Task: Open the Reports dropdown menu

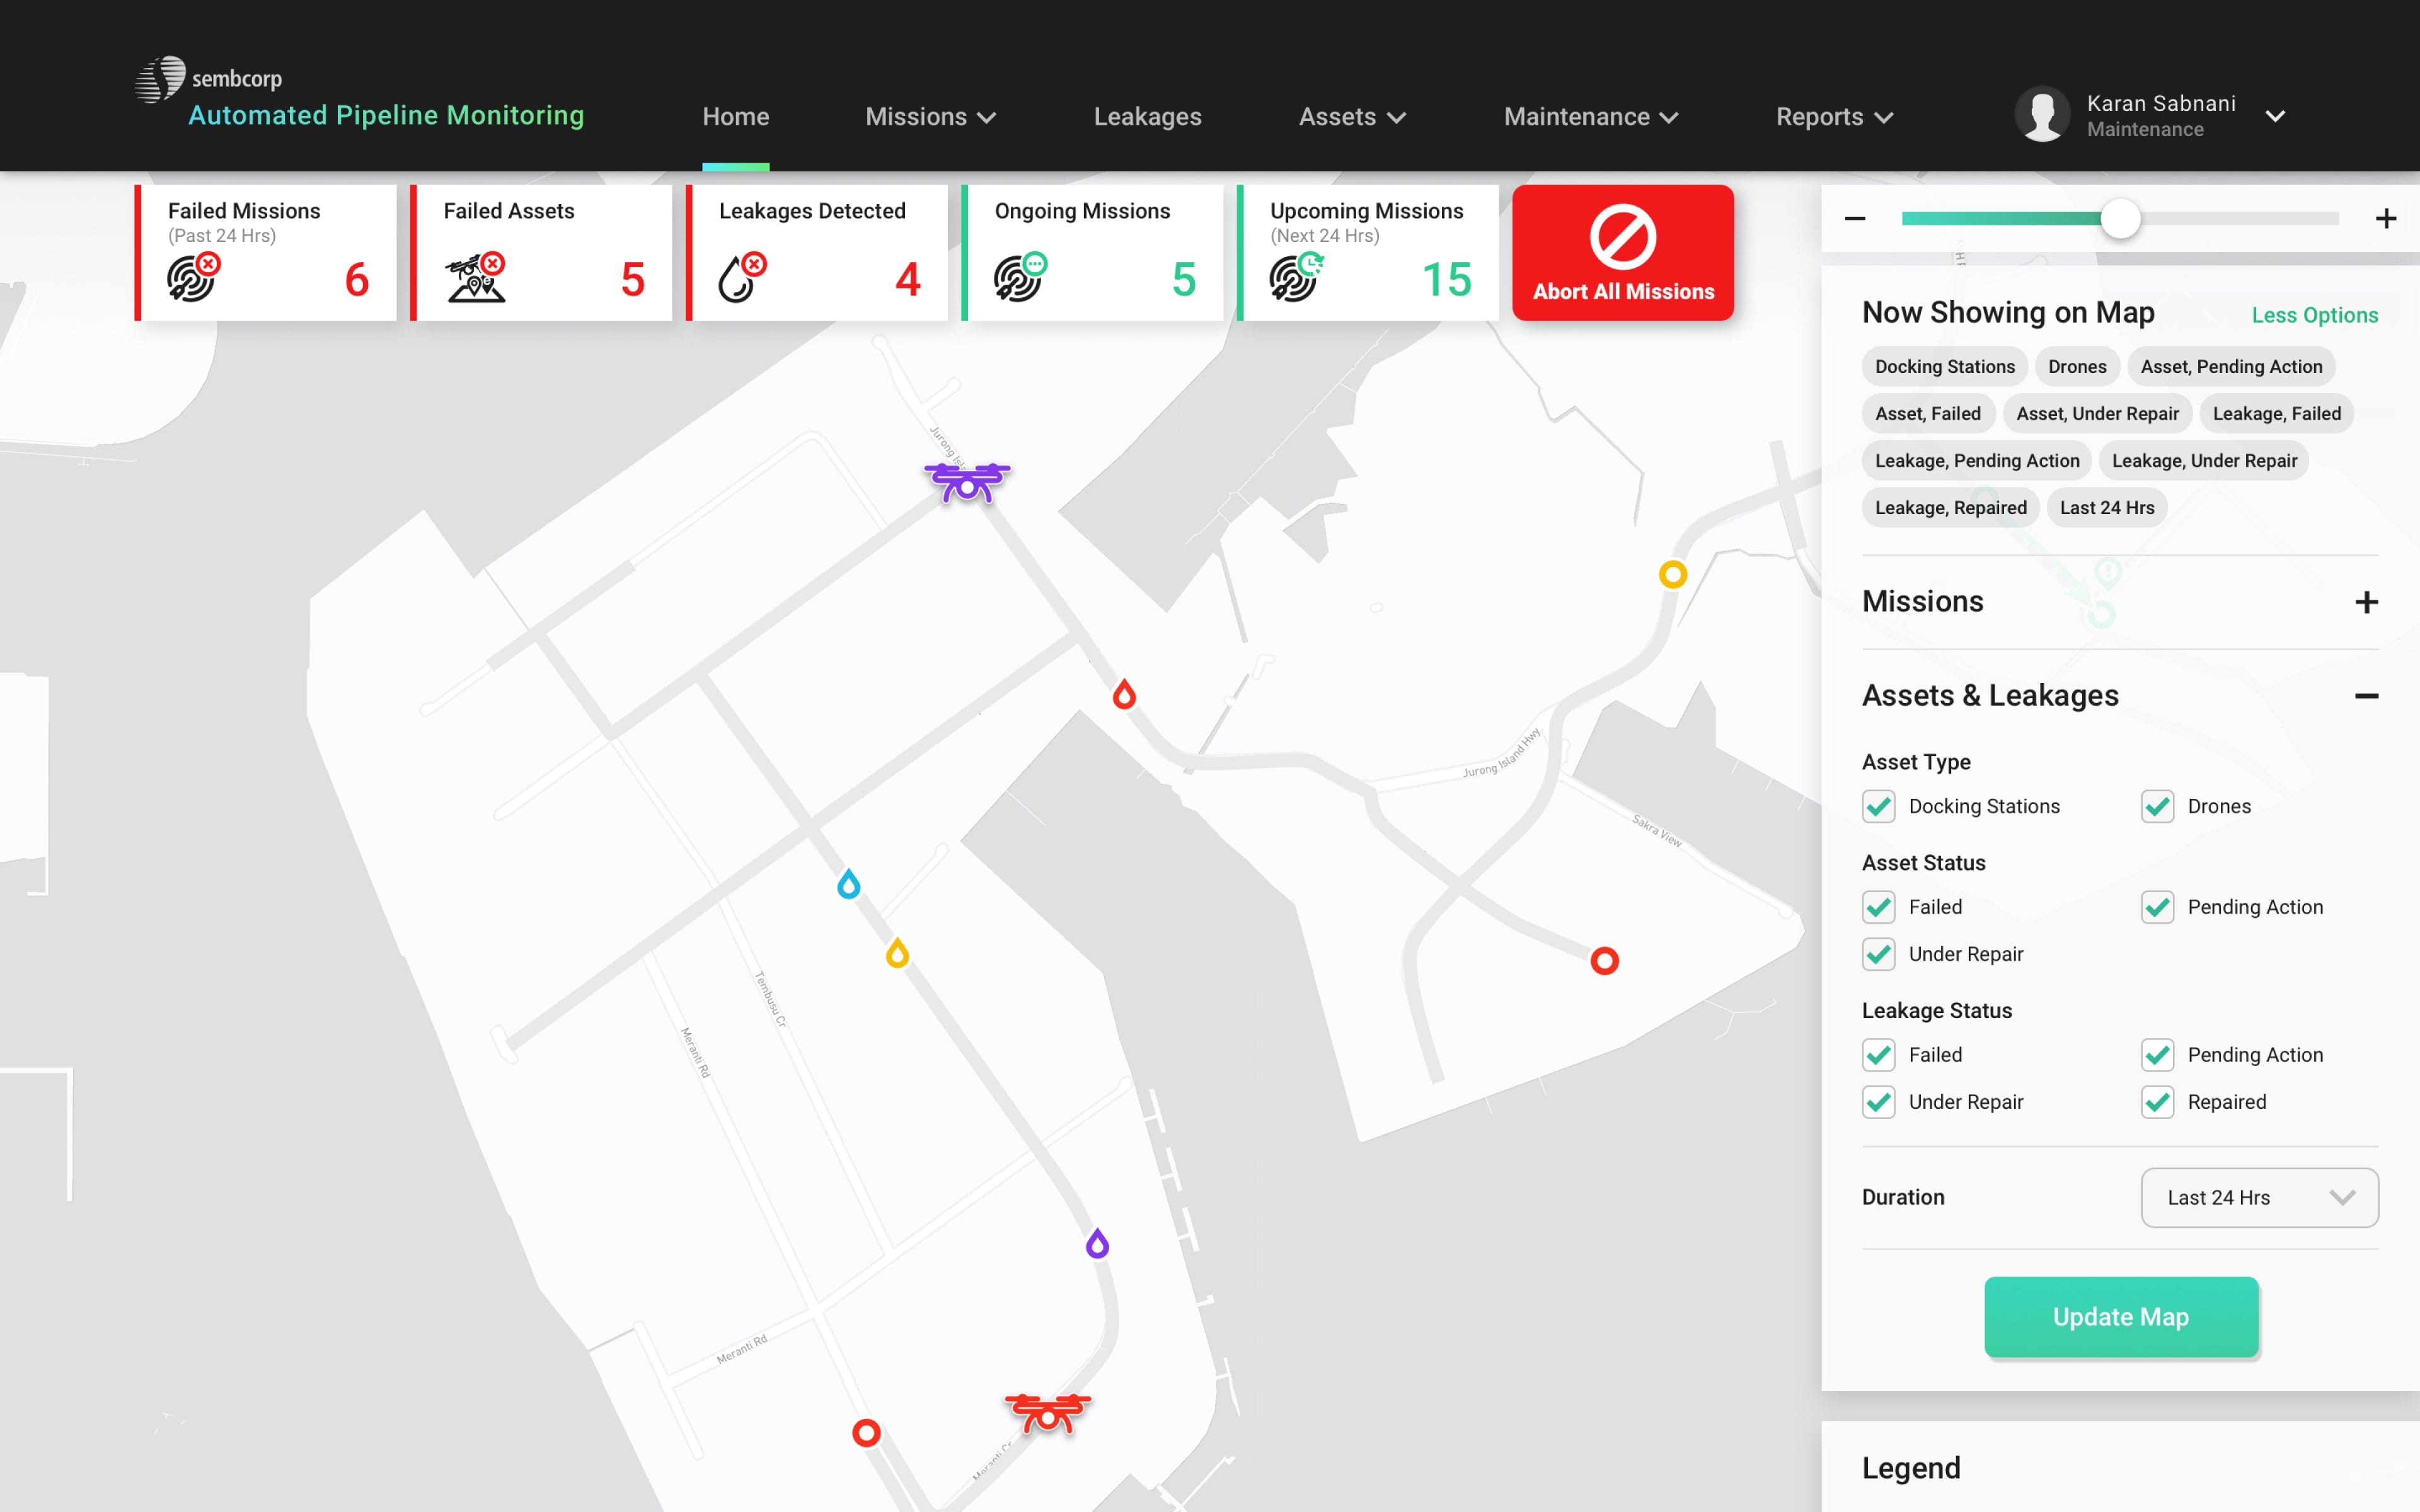Action: click(1835, 117)
